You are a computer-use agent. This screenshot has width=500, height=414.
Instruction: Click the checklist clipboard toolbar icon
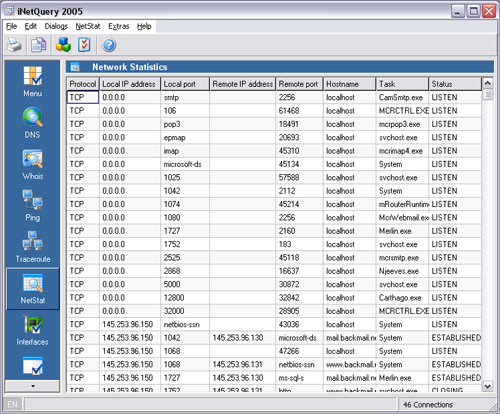tap(84, 45)
